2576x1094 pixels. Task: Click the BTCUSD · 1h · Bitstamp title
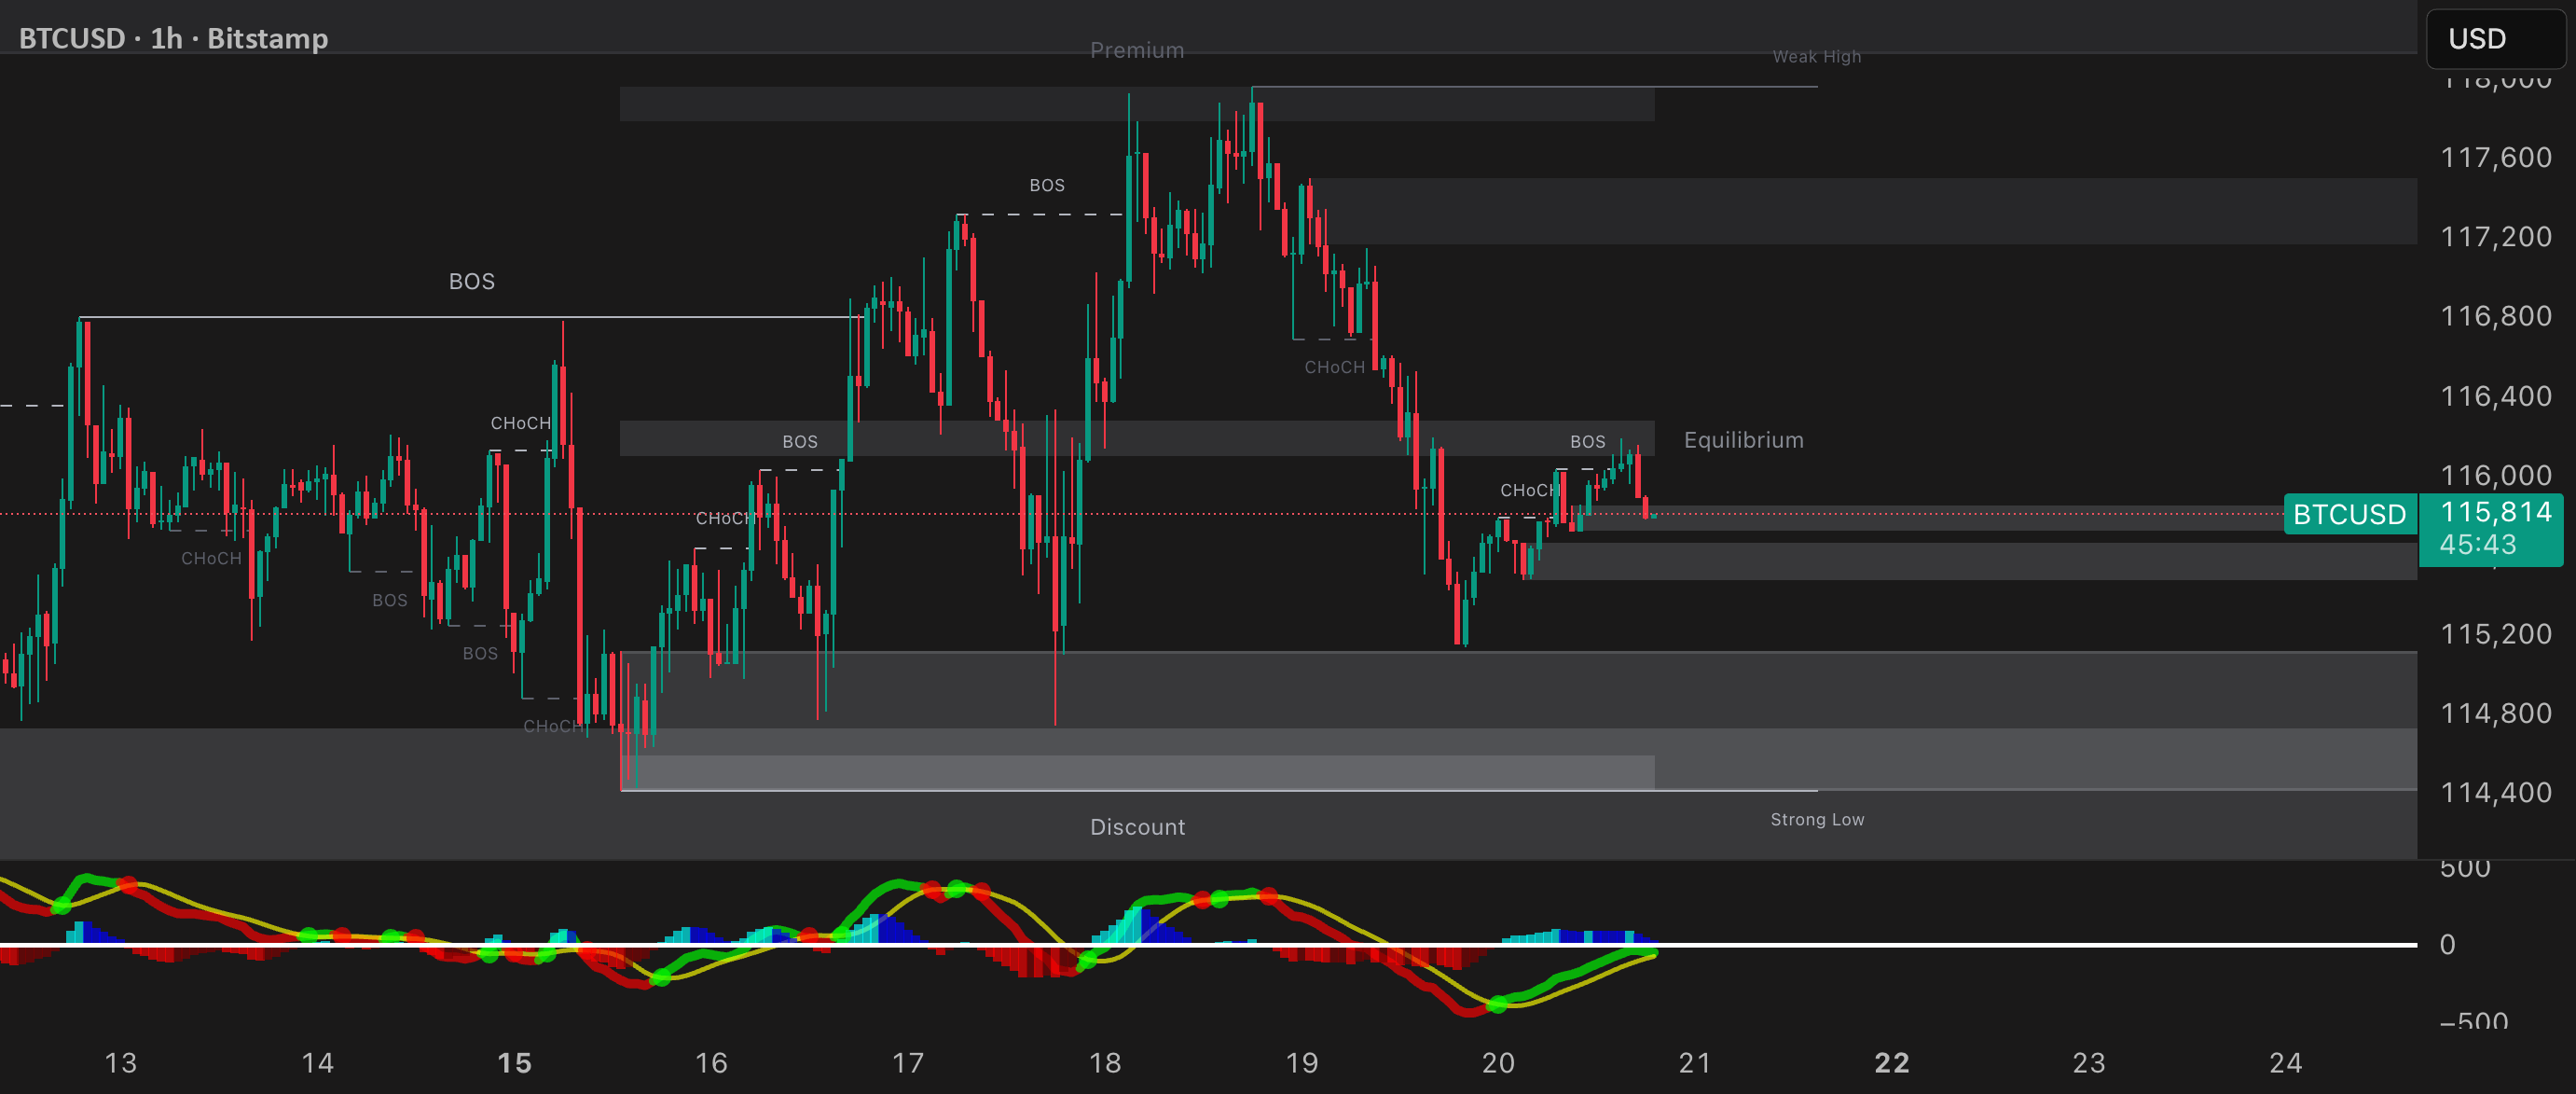tap(174, 38)
